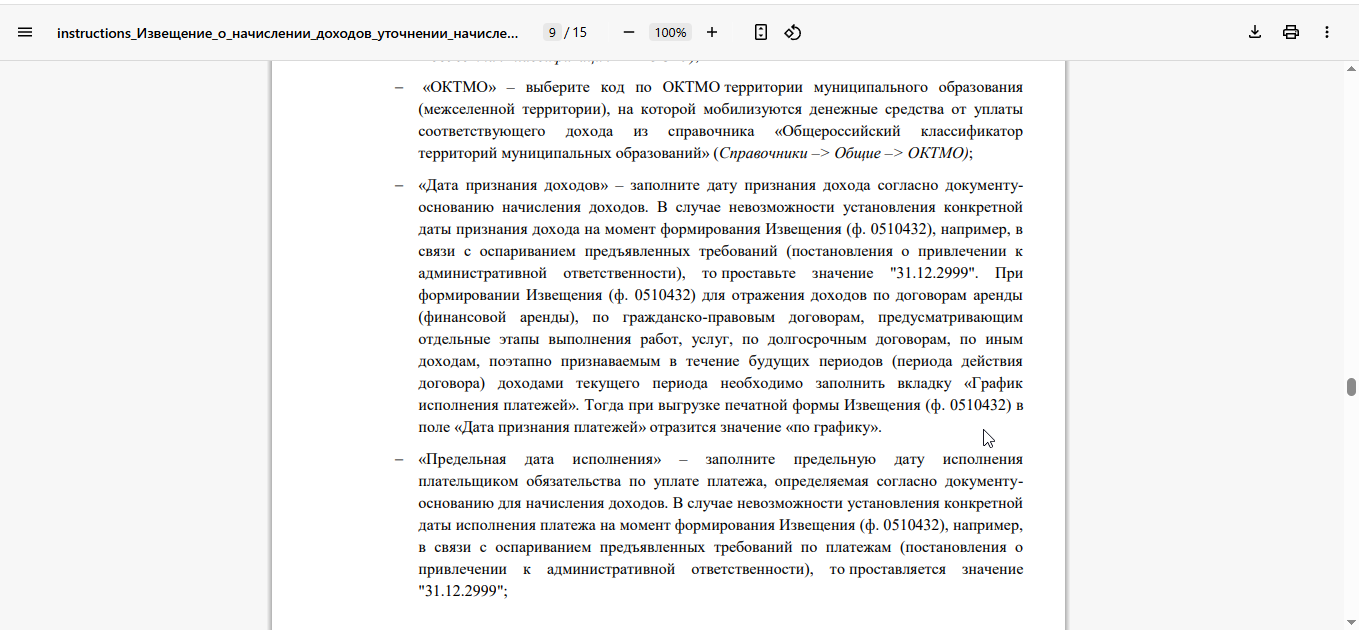Click the text «Предельная дата исполнения»
The image size is (1359, 630).
pyautogui.click(x=541, y=459)
